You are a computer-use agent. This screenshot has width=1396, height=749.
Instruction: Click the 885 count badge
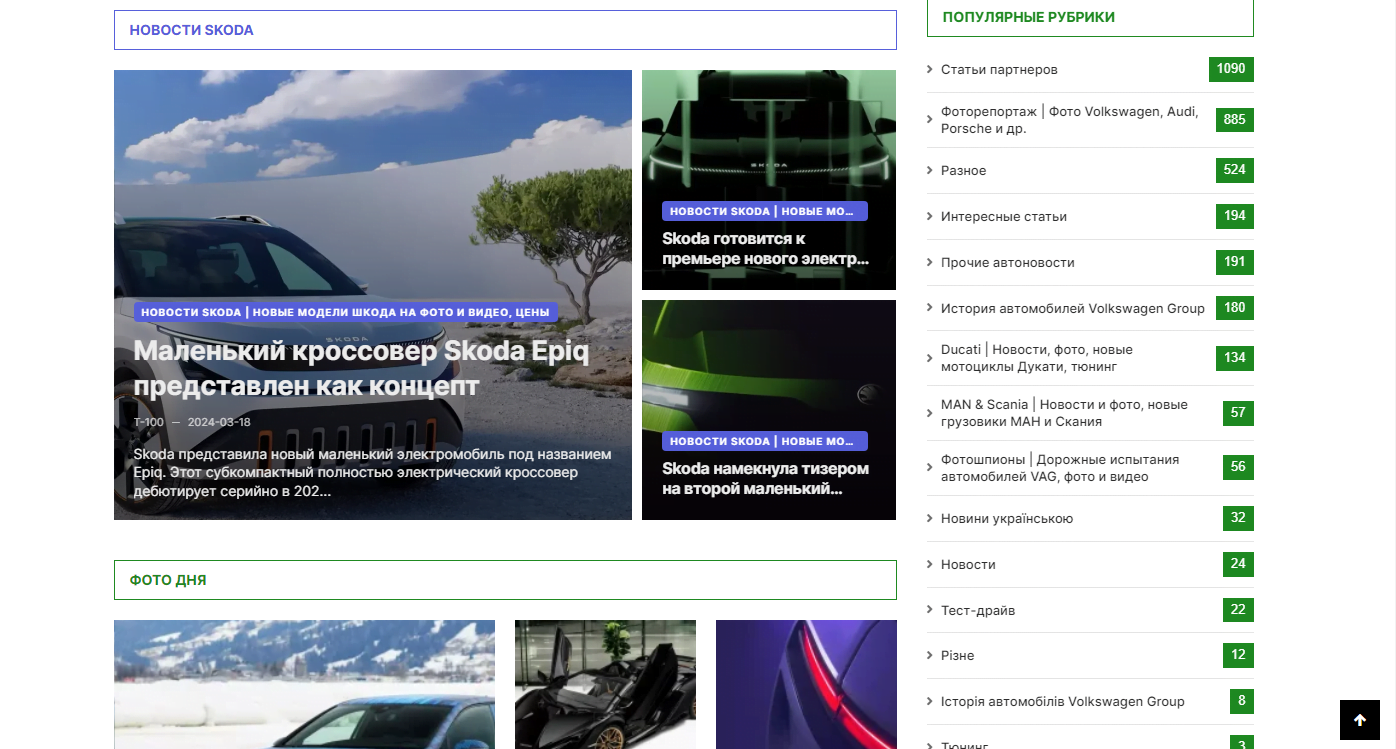[1235, 120]
